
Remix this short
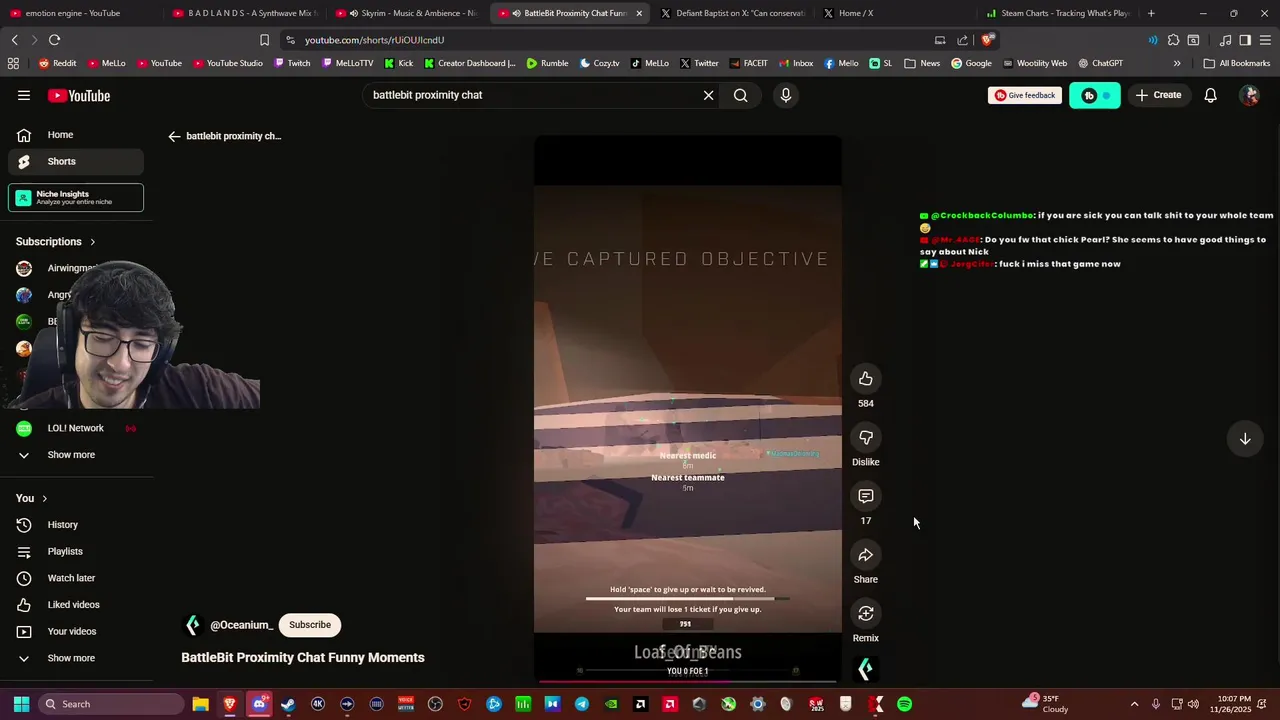click(866, 613)
